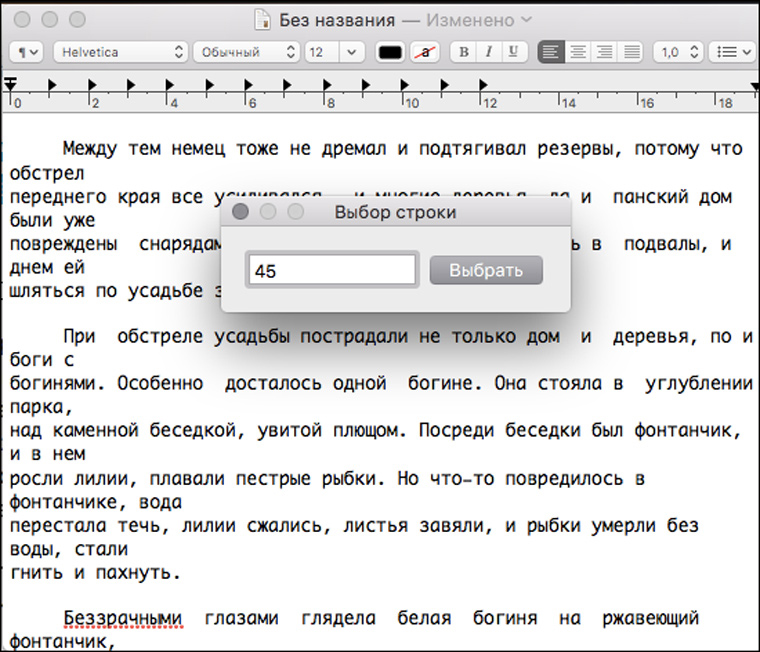Click the document title Без названия
This screenshot has height=652, width=760.
point(337,20)
